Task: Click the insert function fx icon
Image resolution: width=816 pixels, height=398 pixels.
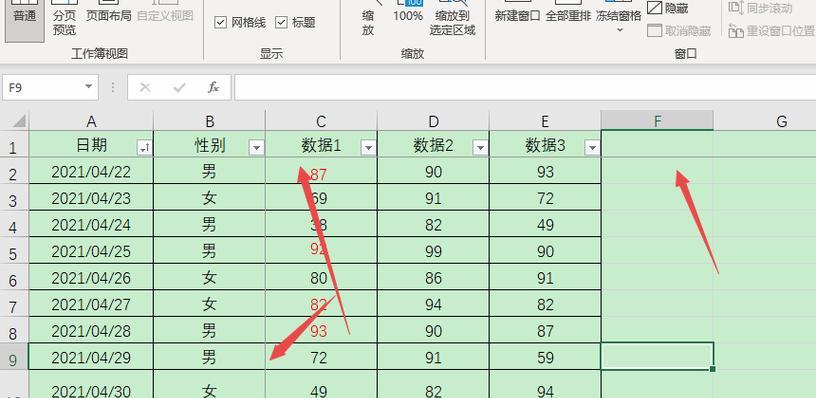Action: click(x=213, y=87)
